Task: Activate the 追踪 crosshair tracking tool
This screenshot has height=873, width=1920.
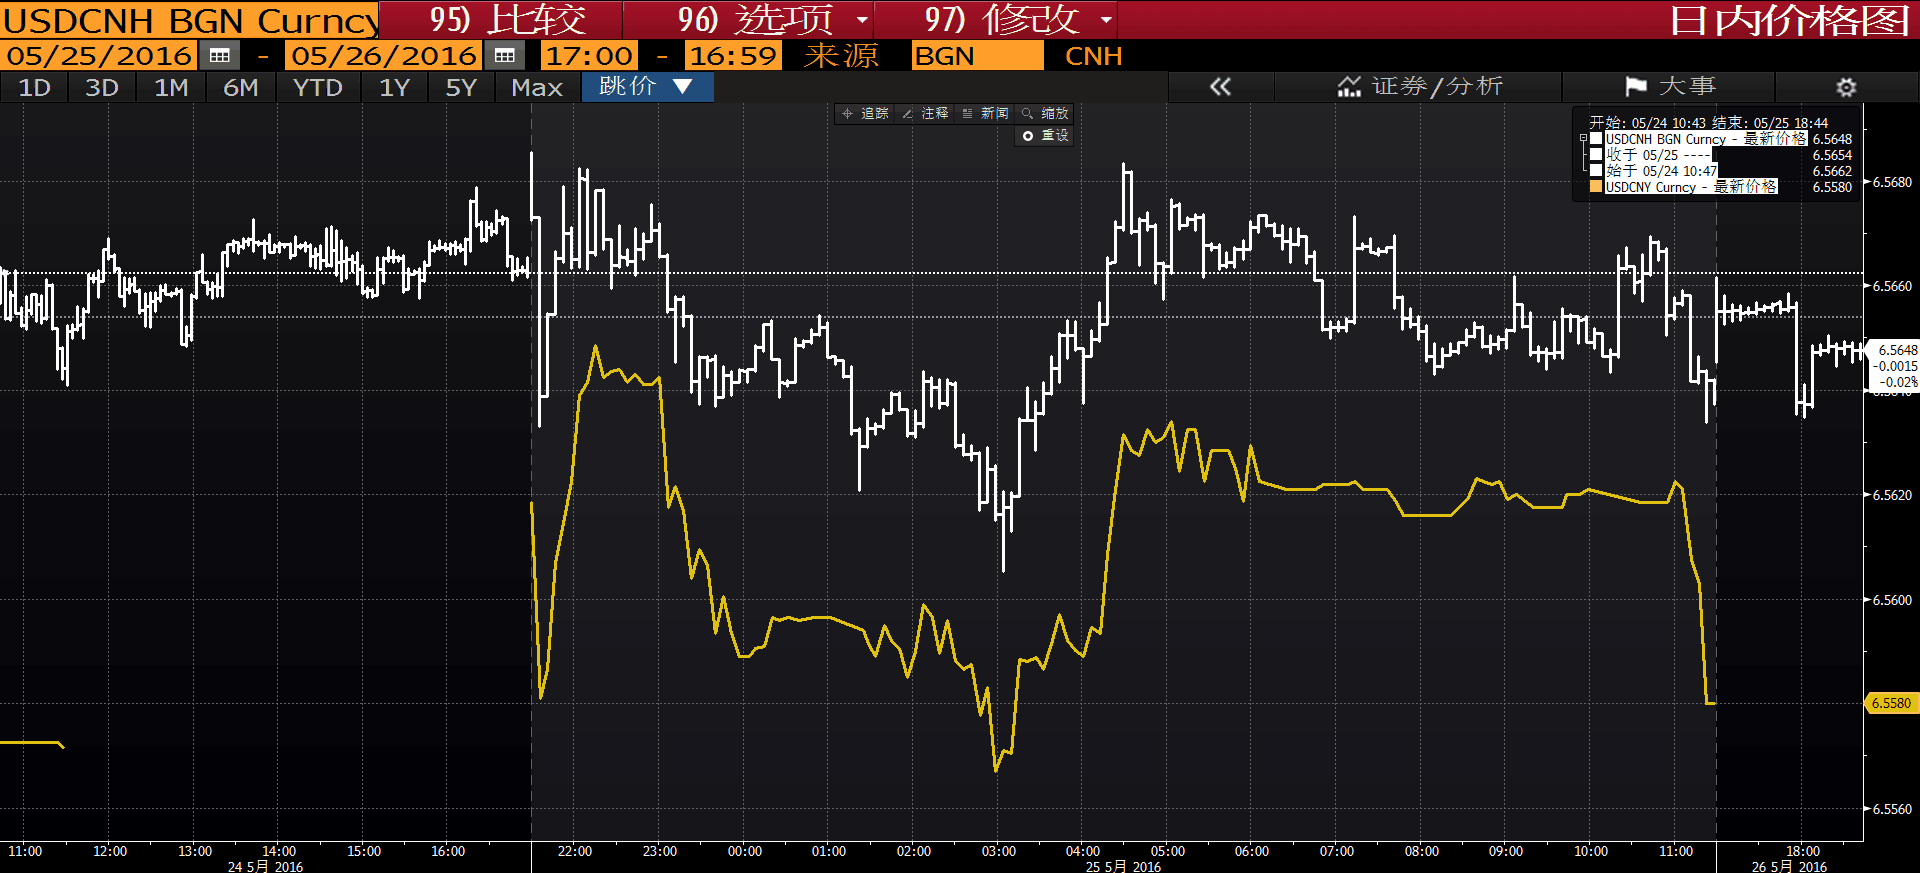Action: click(x=865, y=113)
